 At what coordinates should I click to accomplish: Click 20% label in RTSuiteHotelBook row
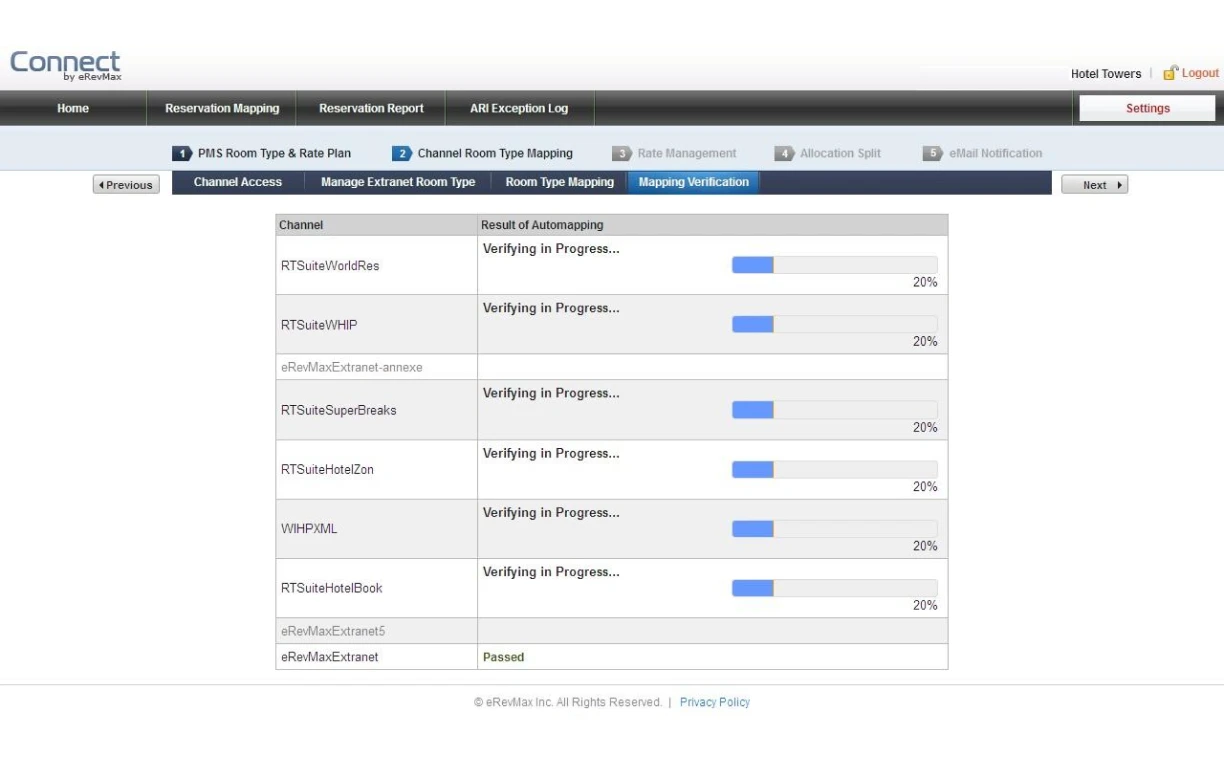pyautogui.click(x=925, y=606)
